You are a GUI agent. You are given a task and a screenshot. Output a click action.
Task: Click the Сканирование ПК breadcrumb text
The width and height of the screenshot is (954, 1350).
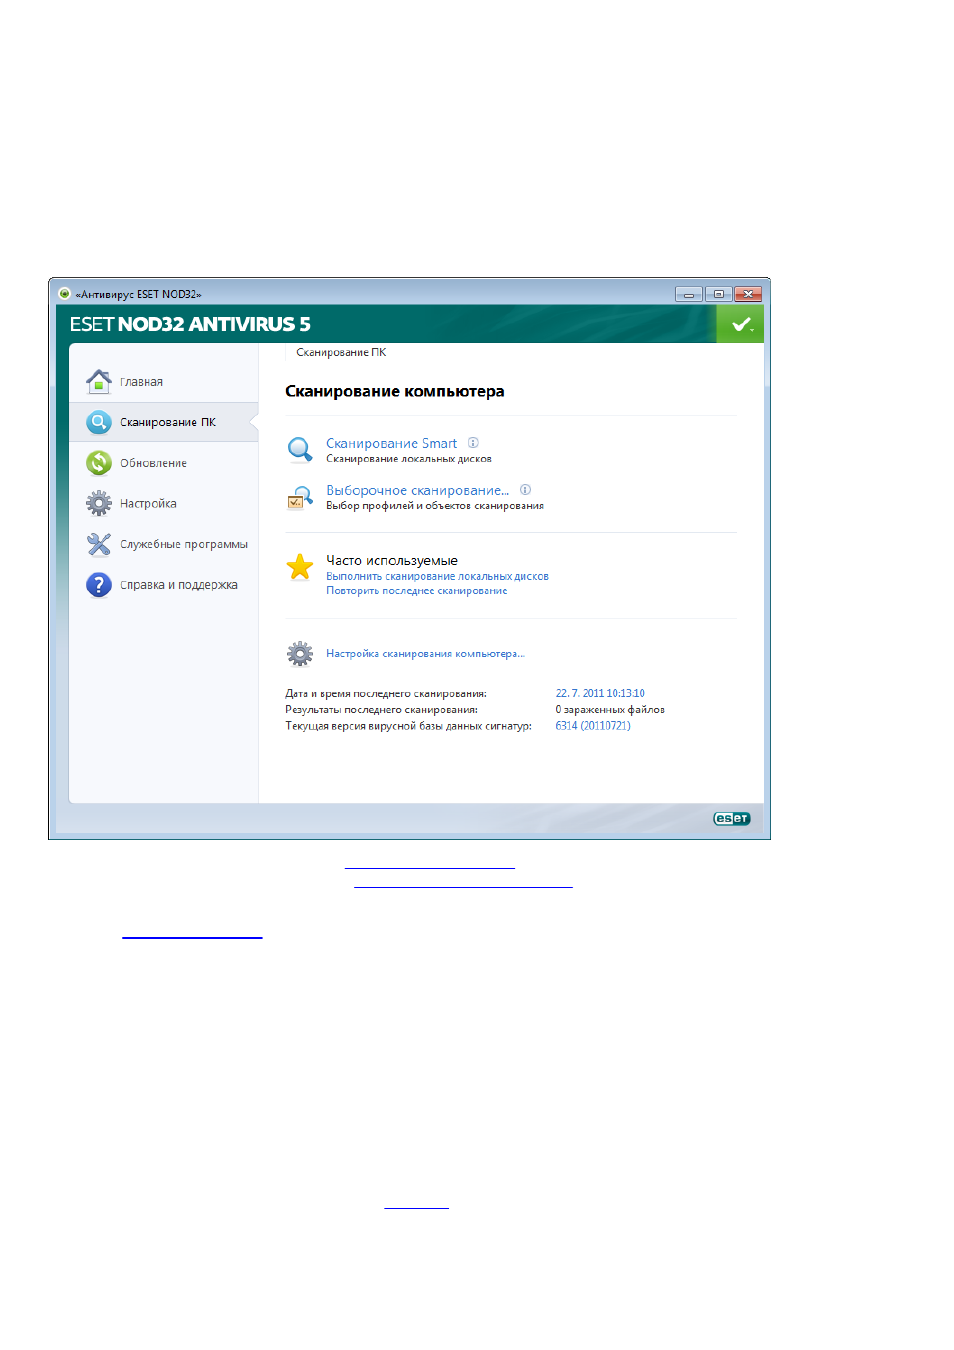point(341,352)
